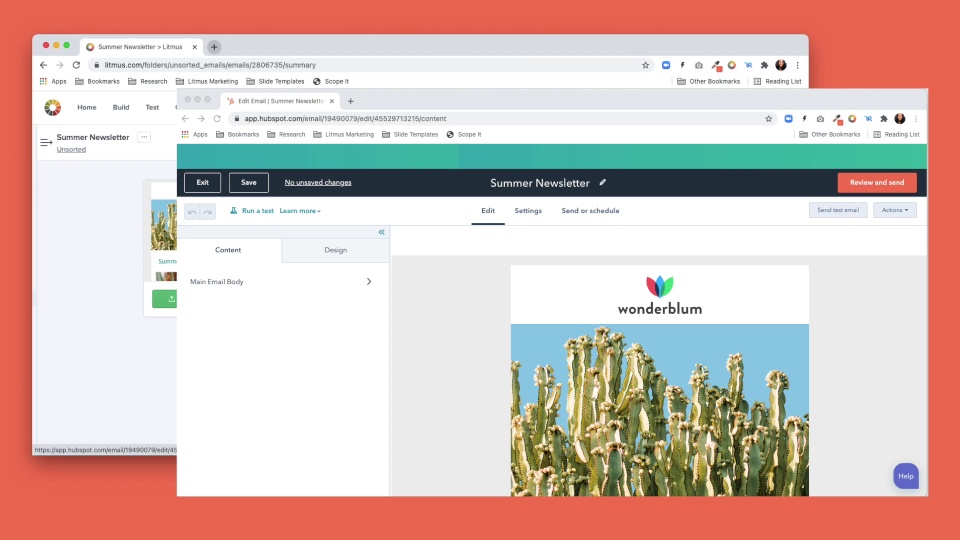
Task: Open the Help chat bubble
Action: [x=906, y=476]
